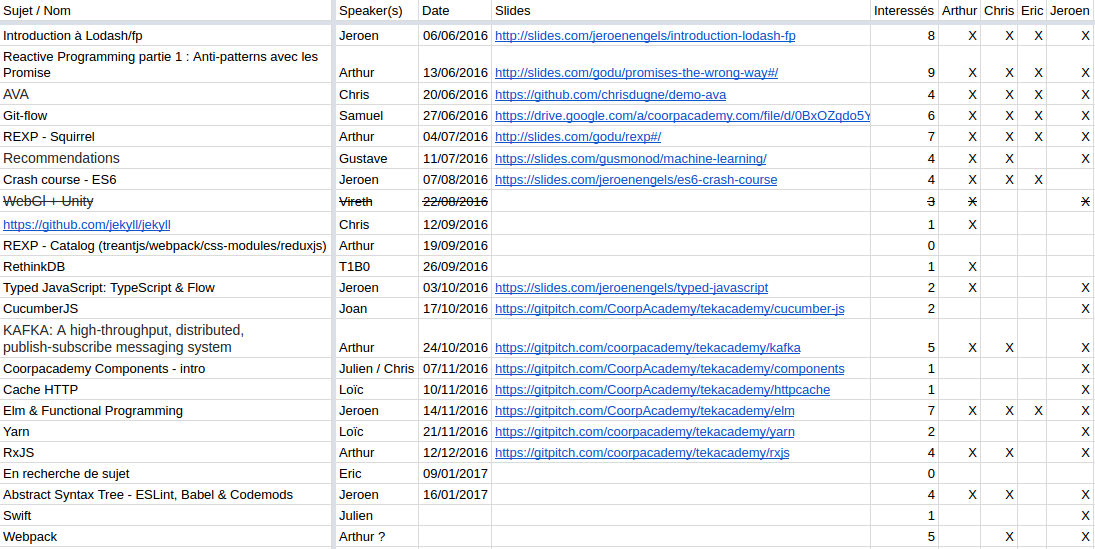
Task: Select speaker cell 'Gustave'
Action: [x=377, y=159]
